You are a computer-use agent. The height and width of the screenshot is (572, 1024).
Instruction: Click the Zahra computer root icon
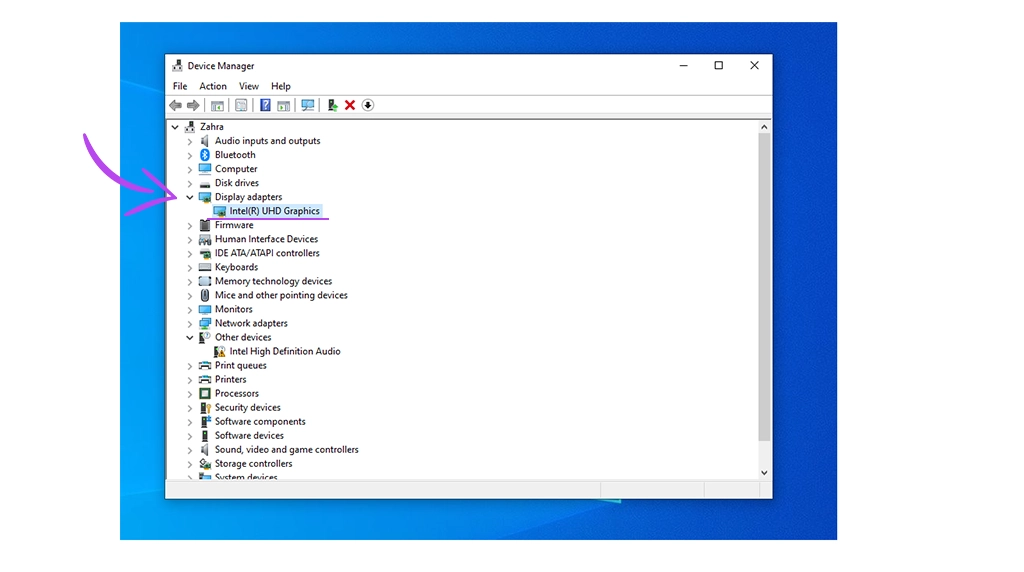click(190, 127)
